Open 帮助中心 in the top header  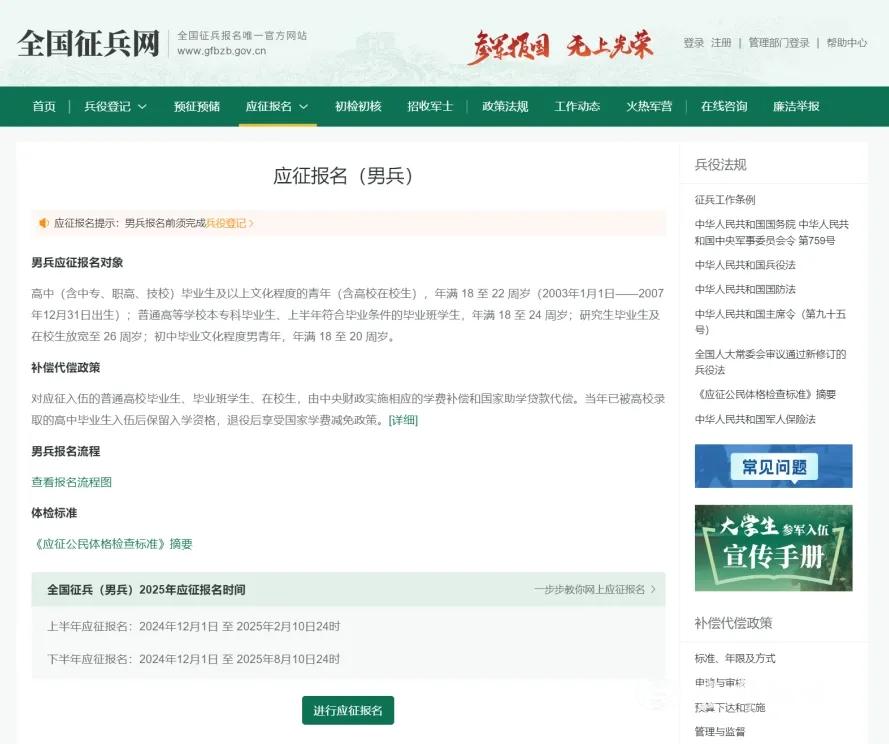coord(846,43)
